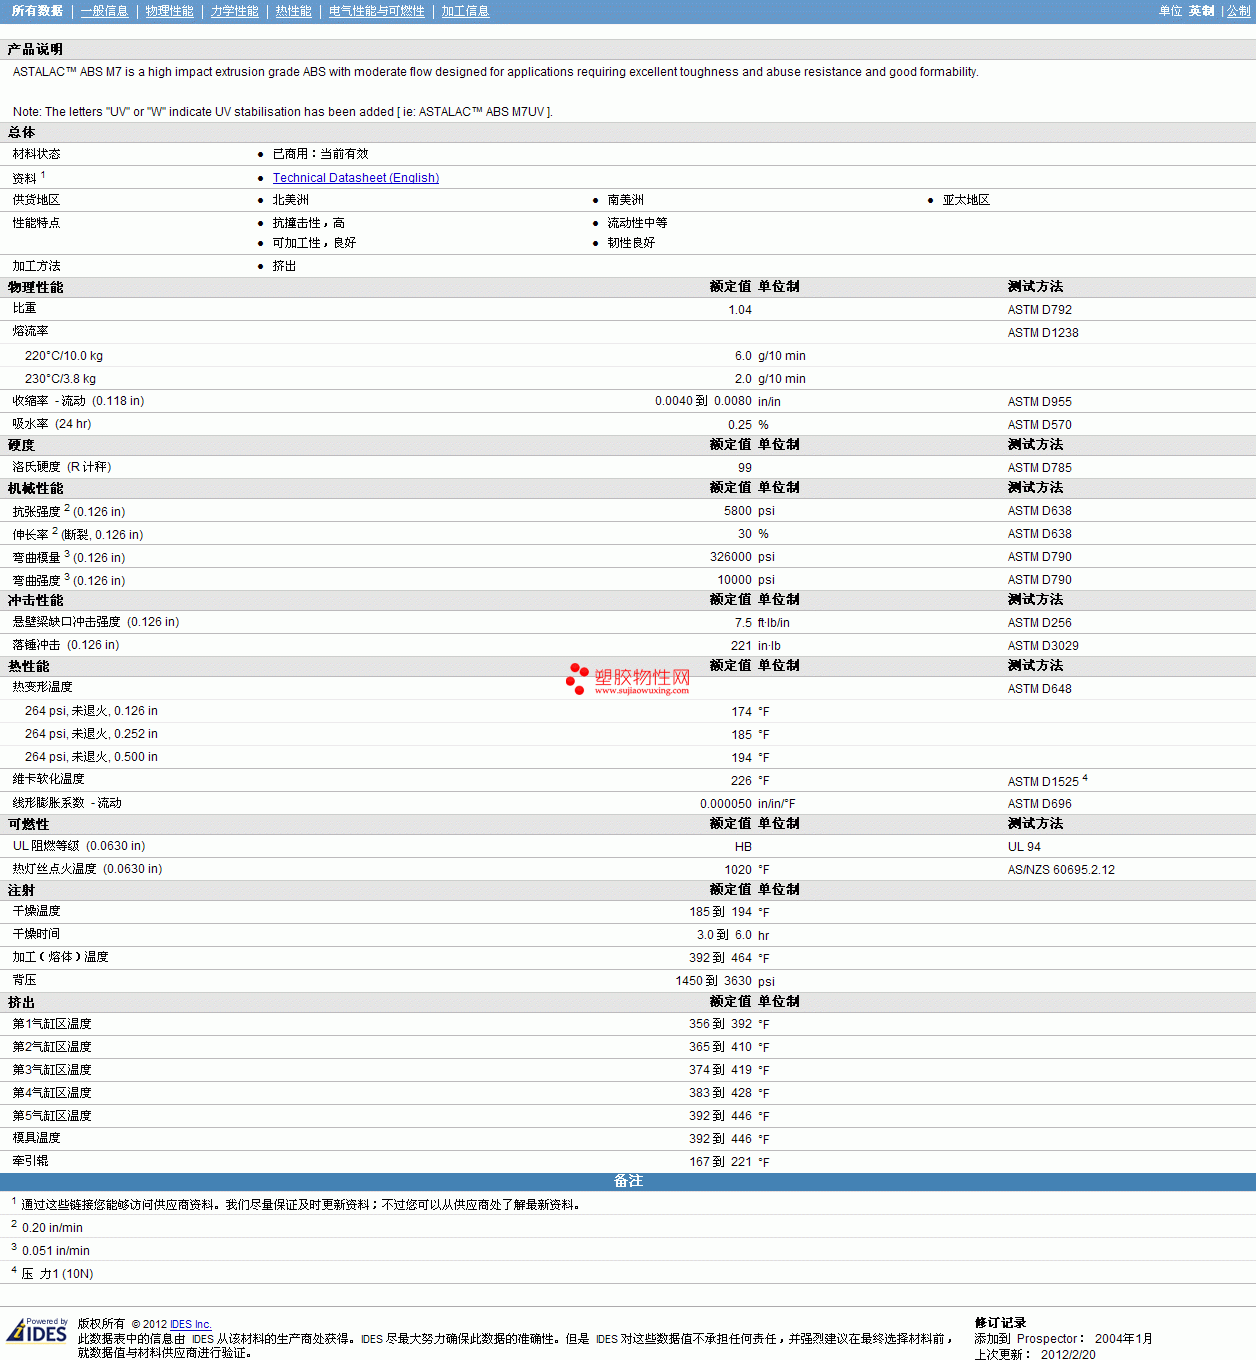Click footnote 2 text 0.20 in/min
Screen dimensions: 1256x1360
(x=52, y=1228)
